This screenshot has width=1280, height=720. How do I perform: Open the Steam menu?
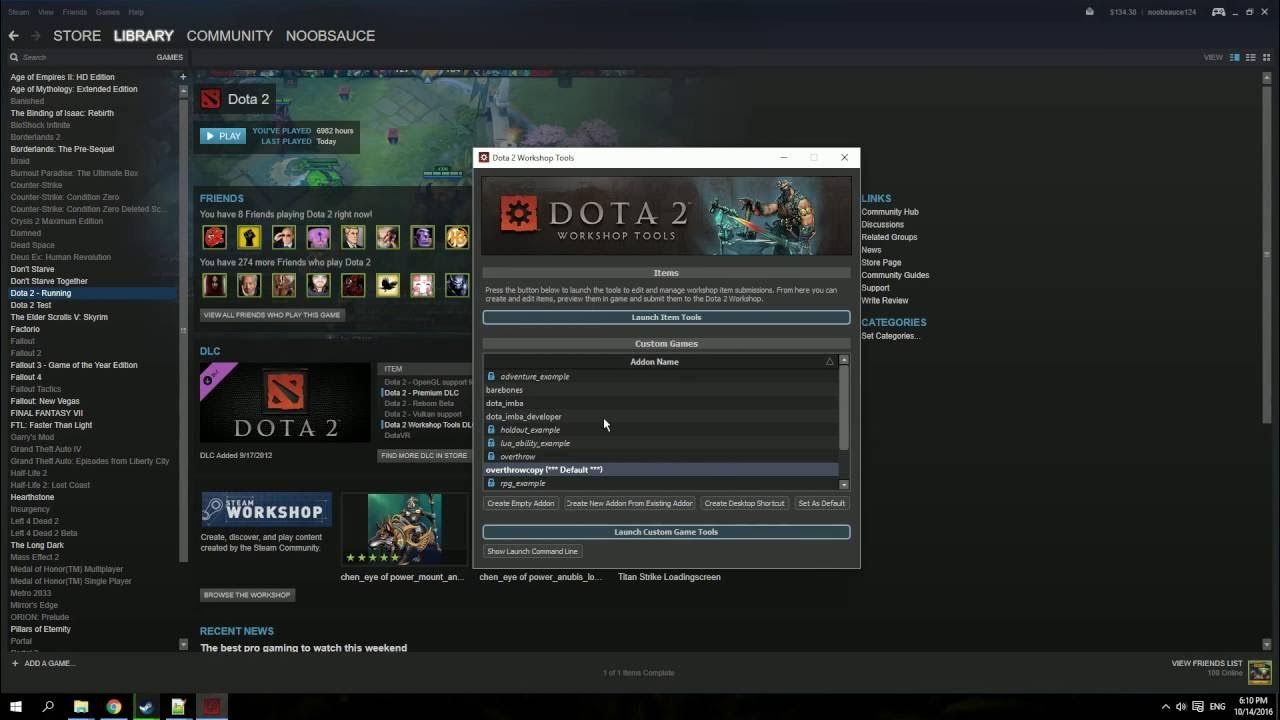tap(18, 12)
